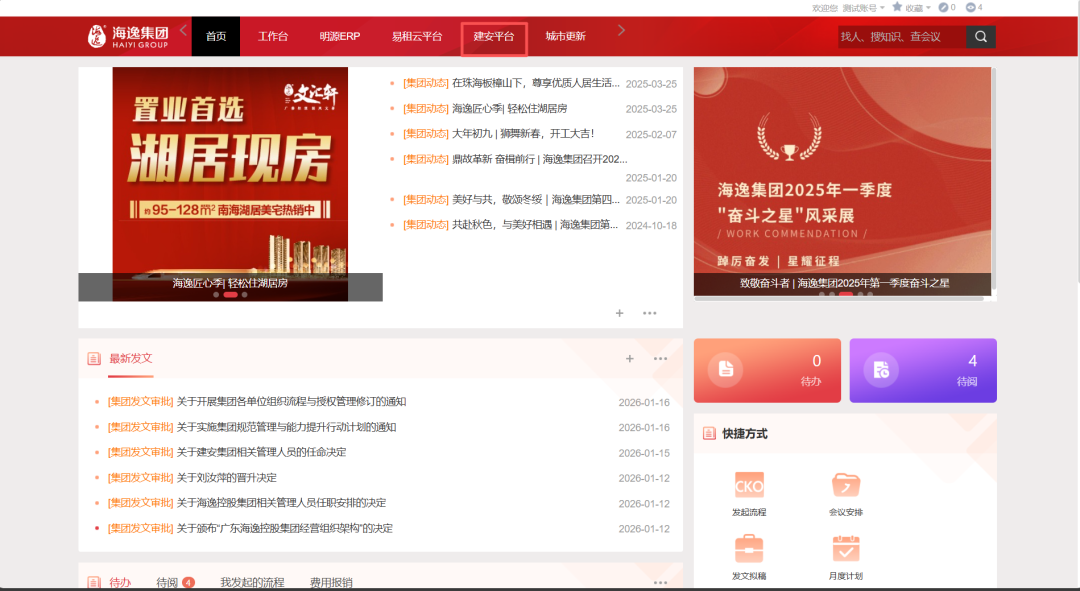Open the 发文拟稿 briefcase shortcut icon
Screen dimensions: 1080x591
[749, 549]
